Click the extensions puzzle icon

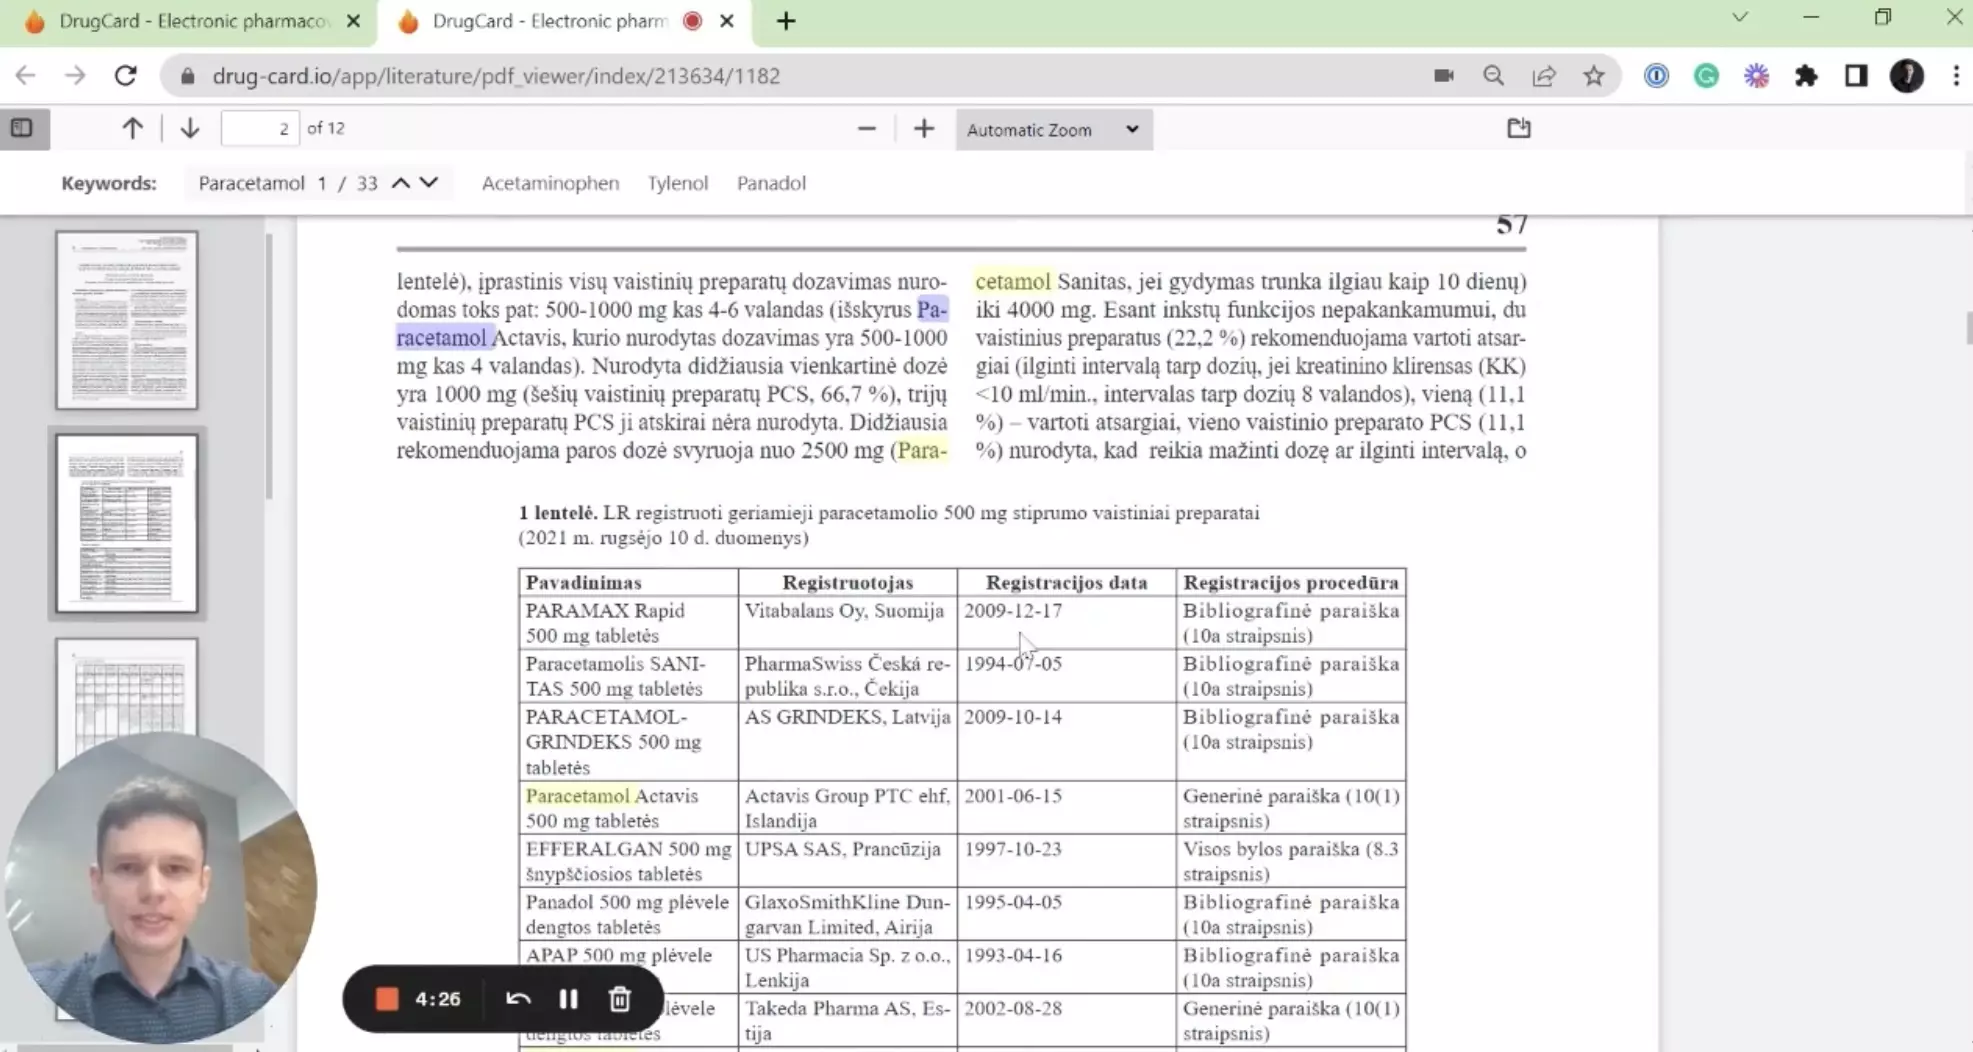1807,76
